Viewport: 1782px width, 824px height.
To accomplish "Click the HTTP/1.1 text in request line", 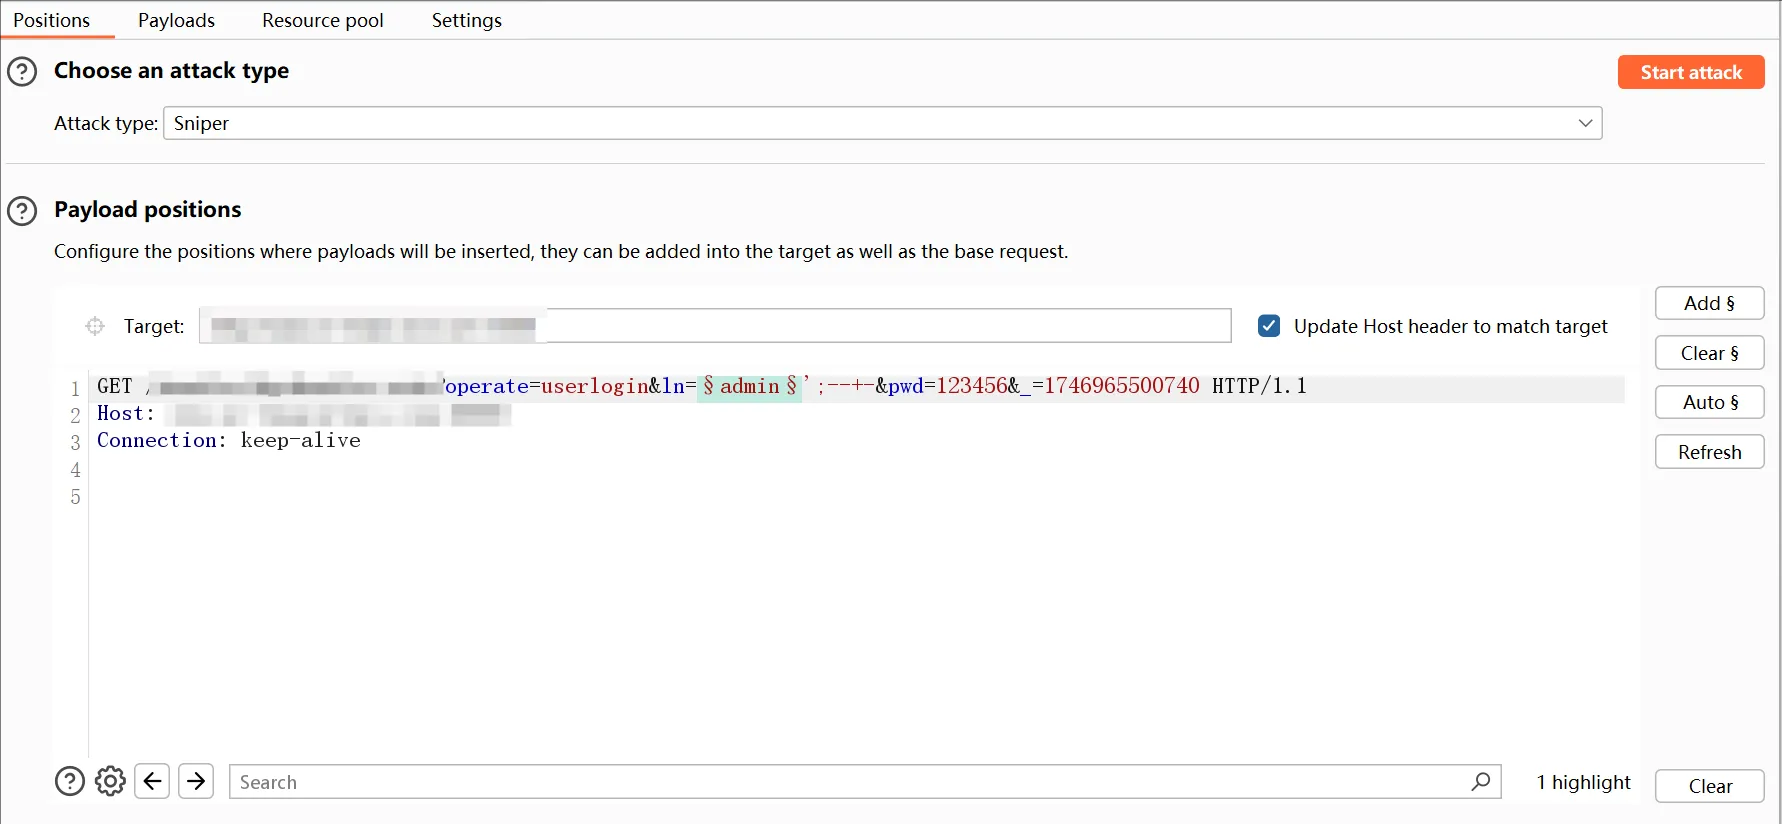I will point(1259,386).
